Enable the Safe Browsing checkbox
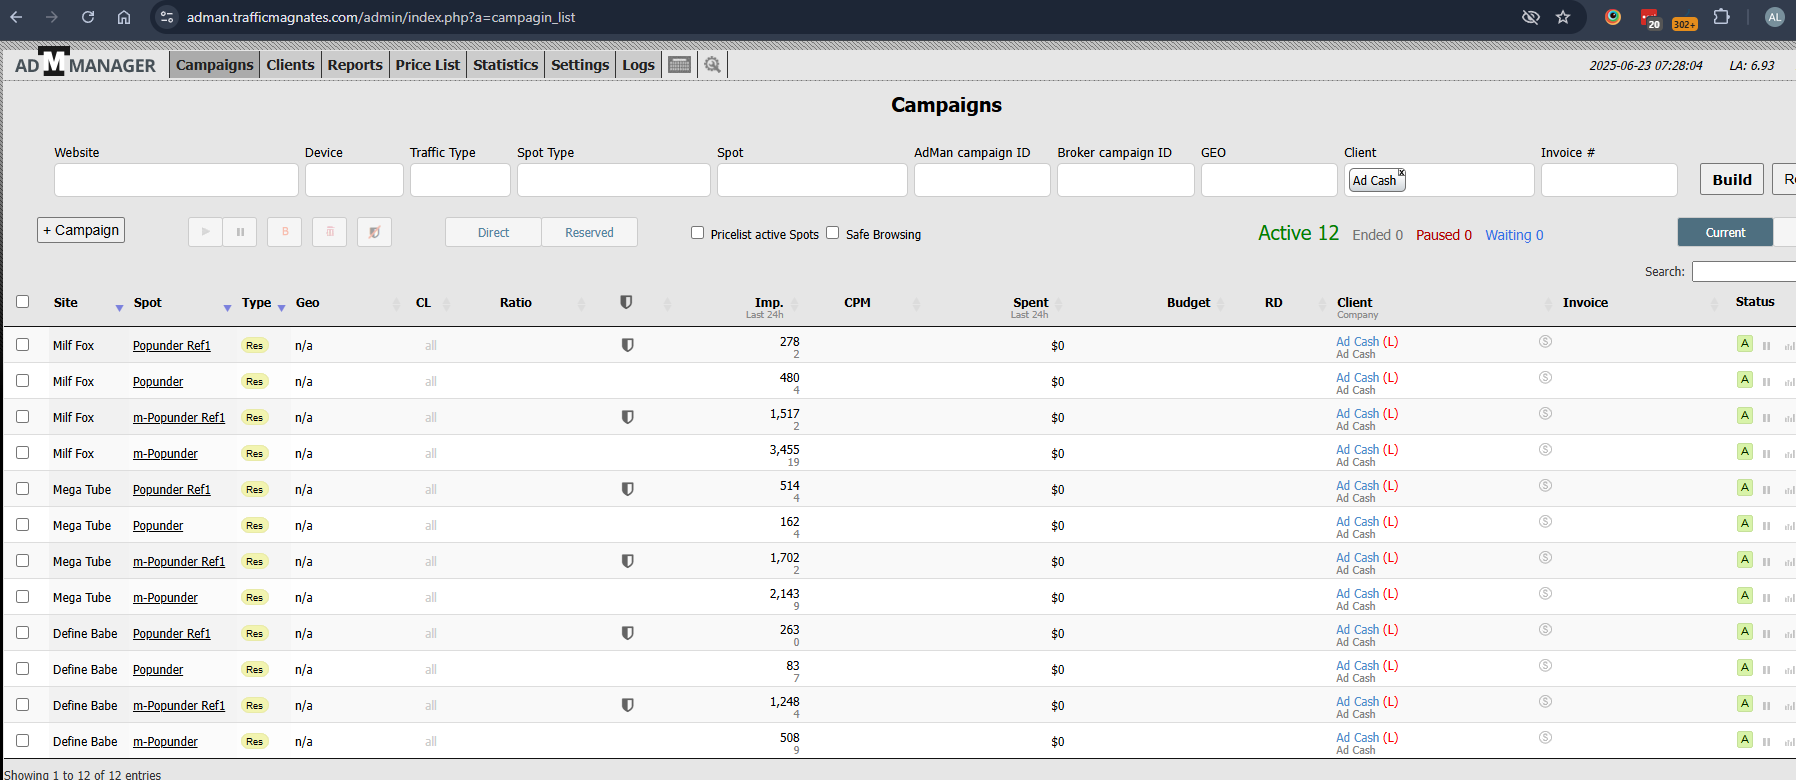Image resolution: width=1796 pixels, height=780 pixels. (832, 233)
